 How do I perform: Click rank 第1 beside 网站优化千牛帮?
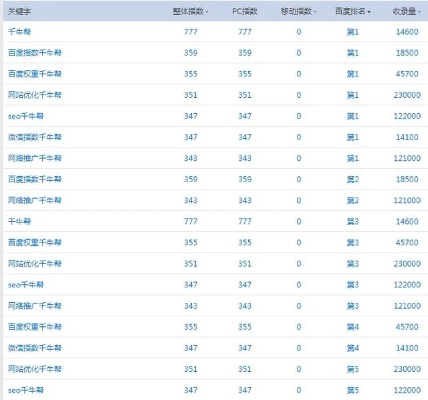(x=353, y=95)
